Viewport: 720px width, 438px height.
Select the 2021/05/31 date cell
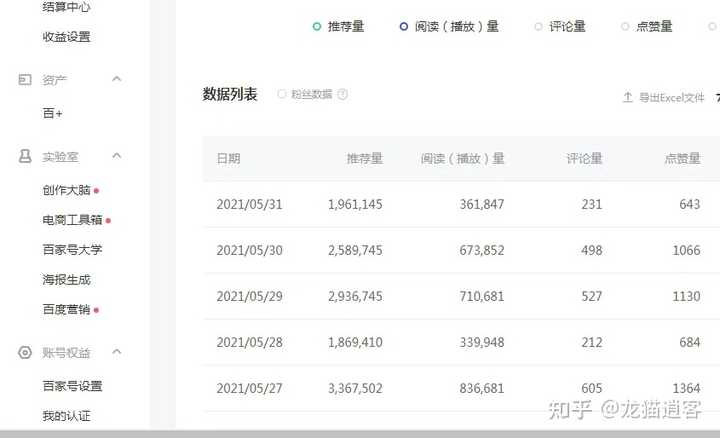click(249, 204)
